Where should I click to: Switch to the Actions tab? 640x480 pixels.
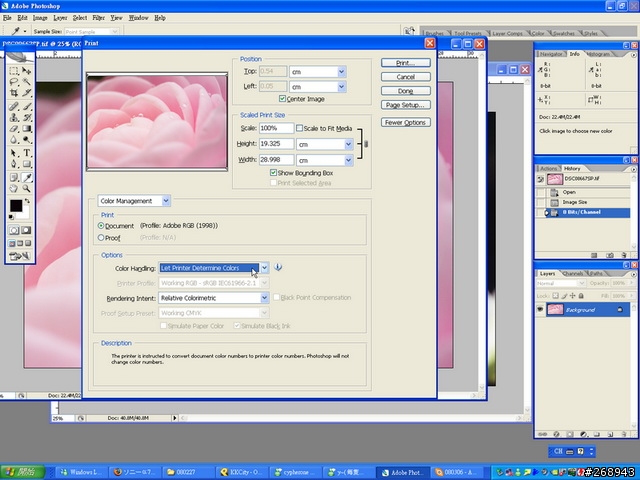coord(548,169)
